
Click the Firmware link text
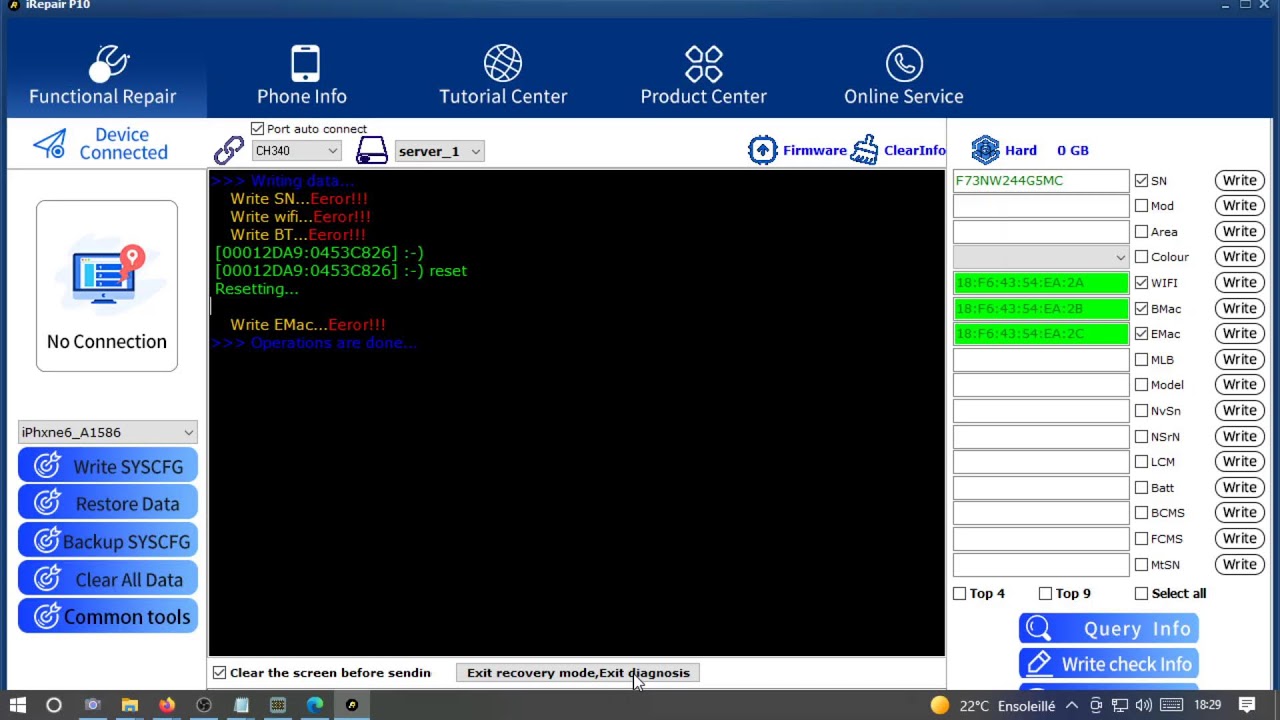(815, 150)
